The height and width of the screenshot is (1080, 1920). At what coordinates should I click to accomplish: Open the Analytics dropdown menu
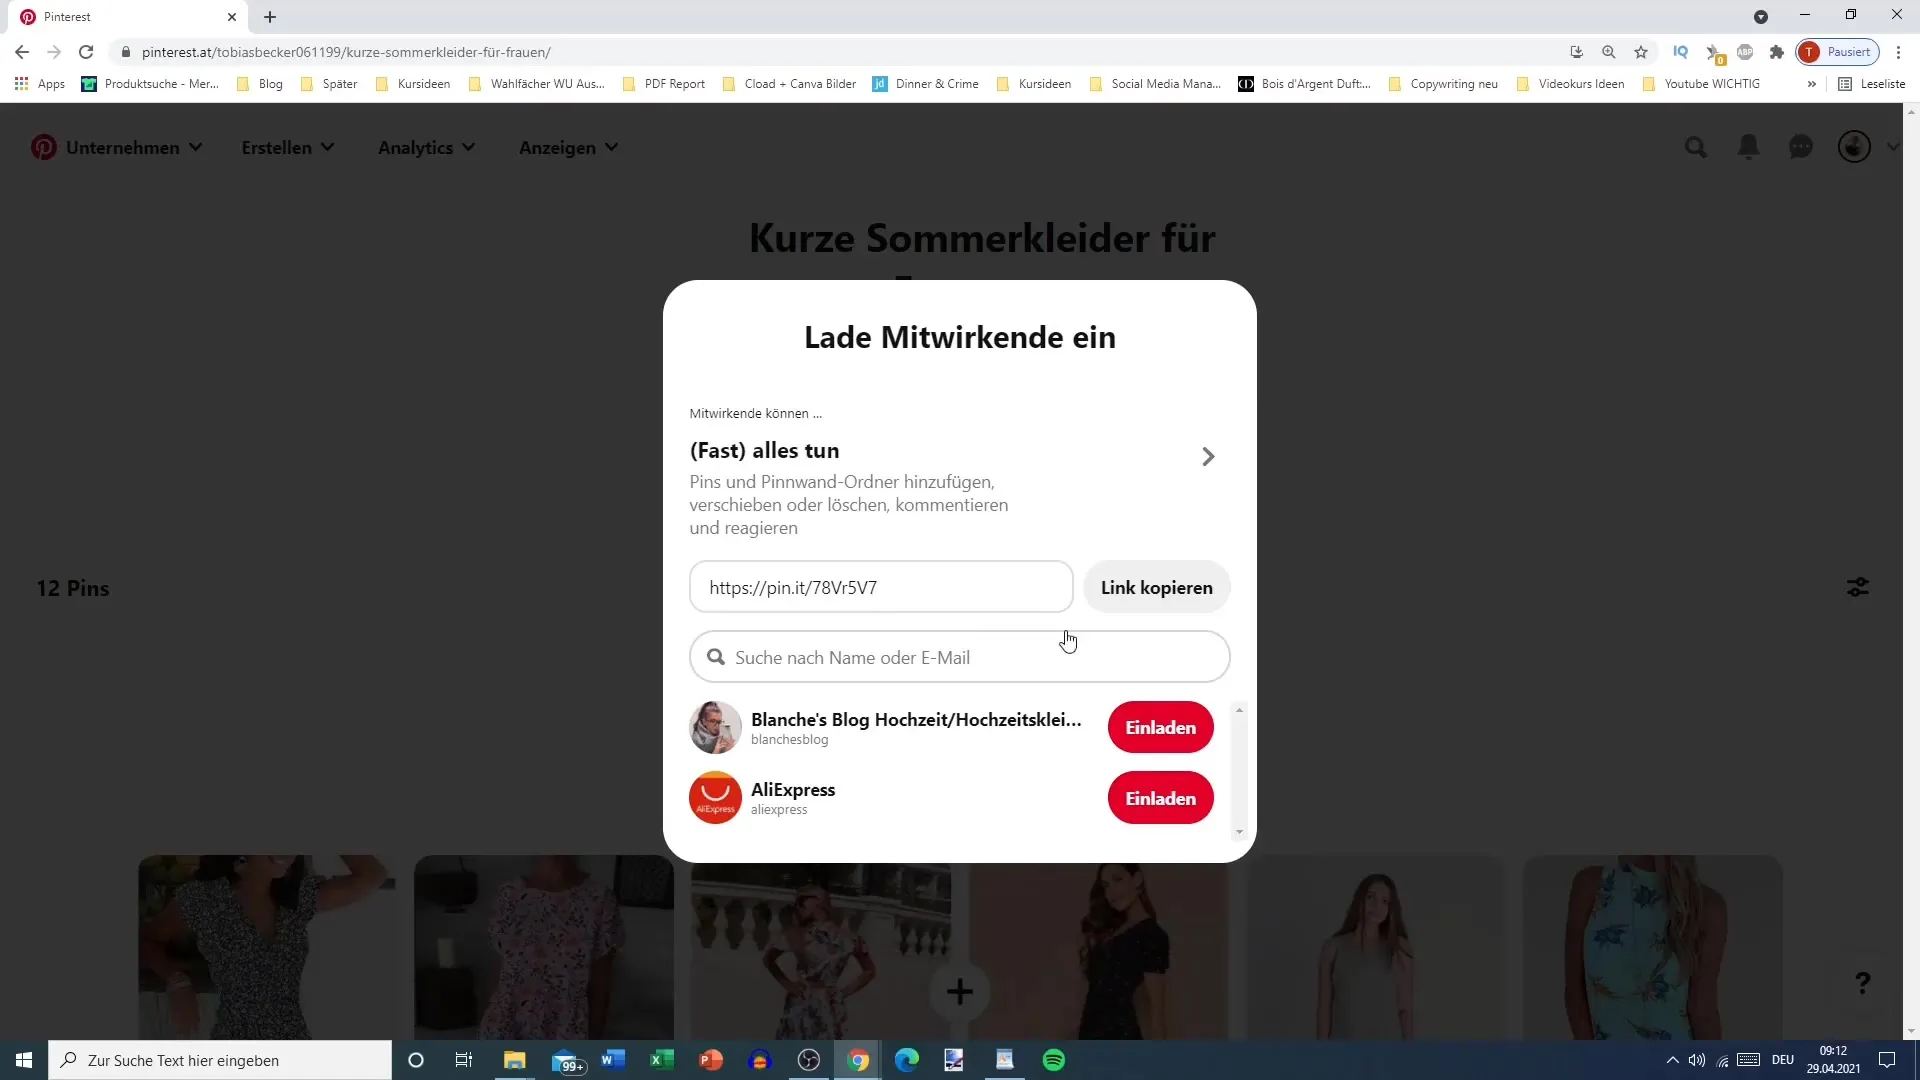click(x=426, y=147)
